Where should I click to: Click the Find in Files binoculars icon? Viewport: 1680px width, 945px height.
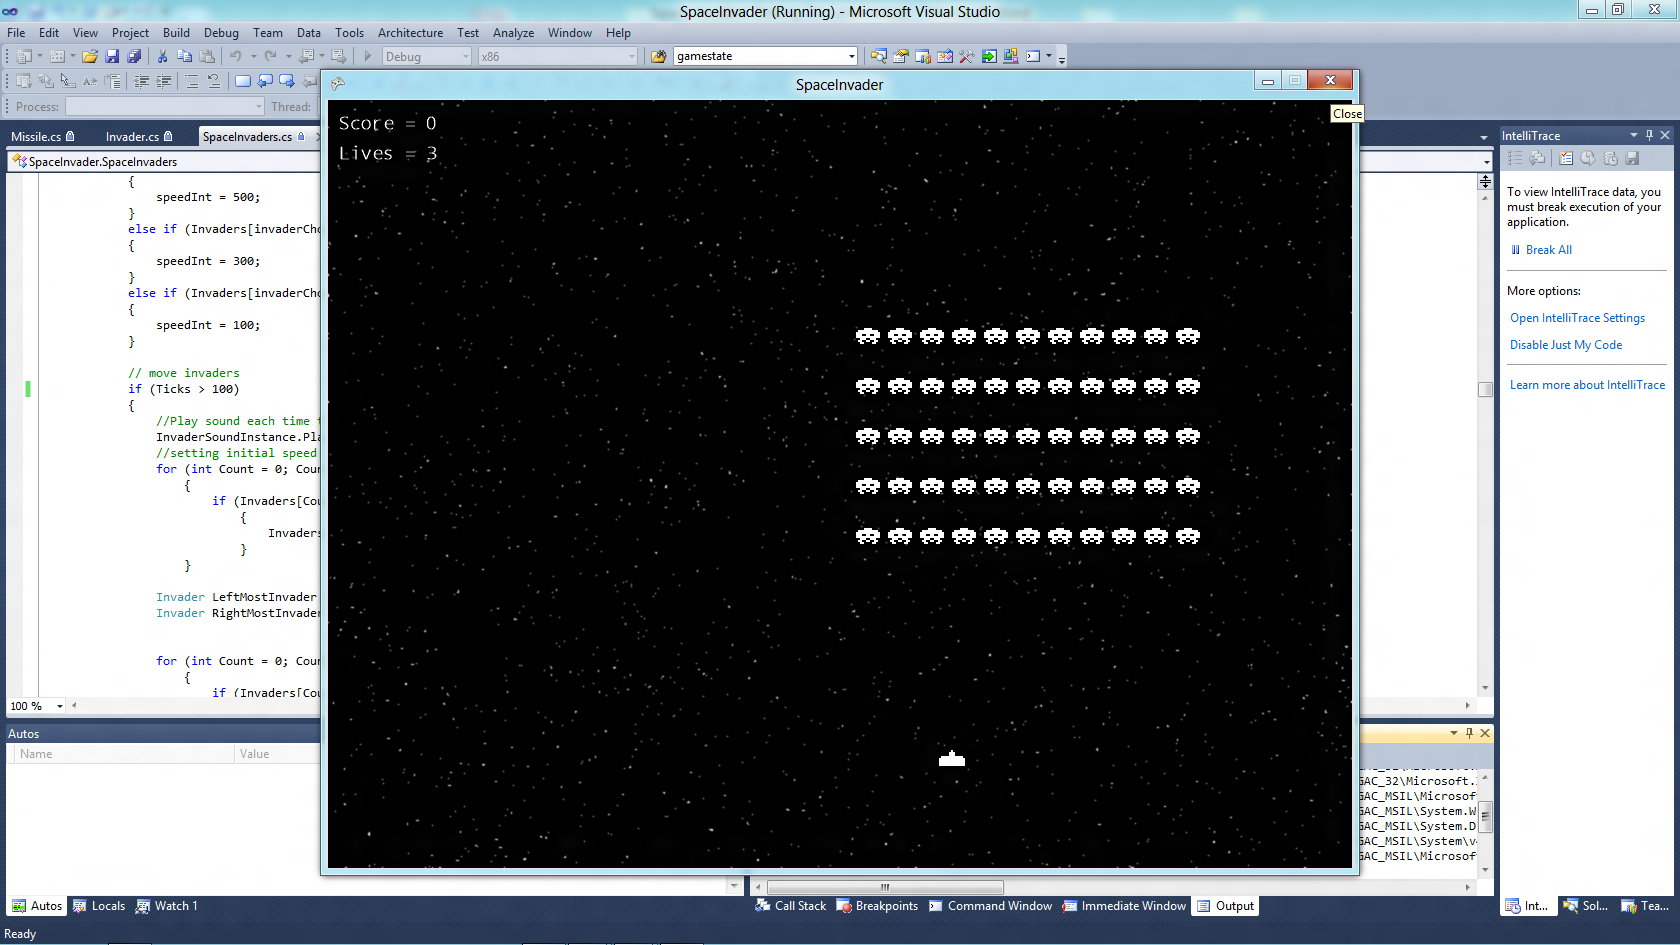[x=658, y=56]
